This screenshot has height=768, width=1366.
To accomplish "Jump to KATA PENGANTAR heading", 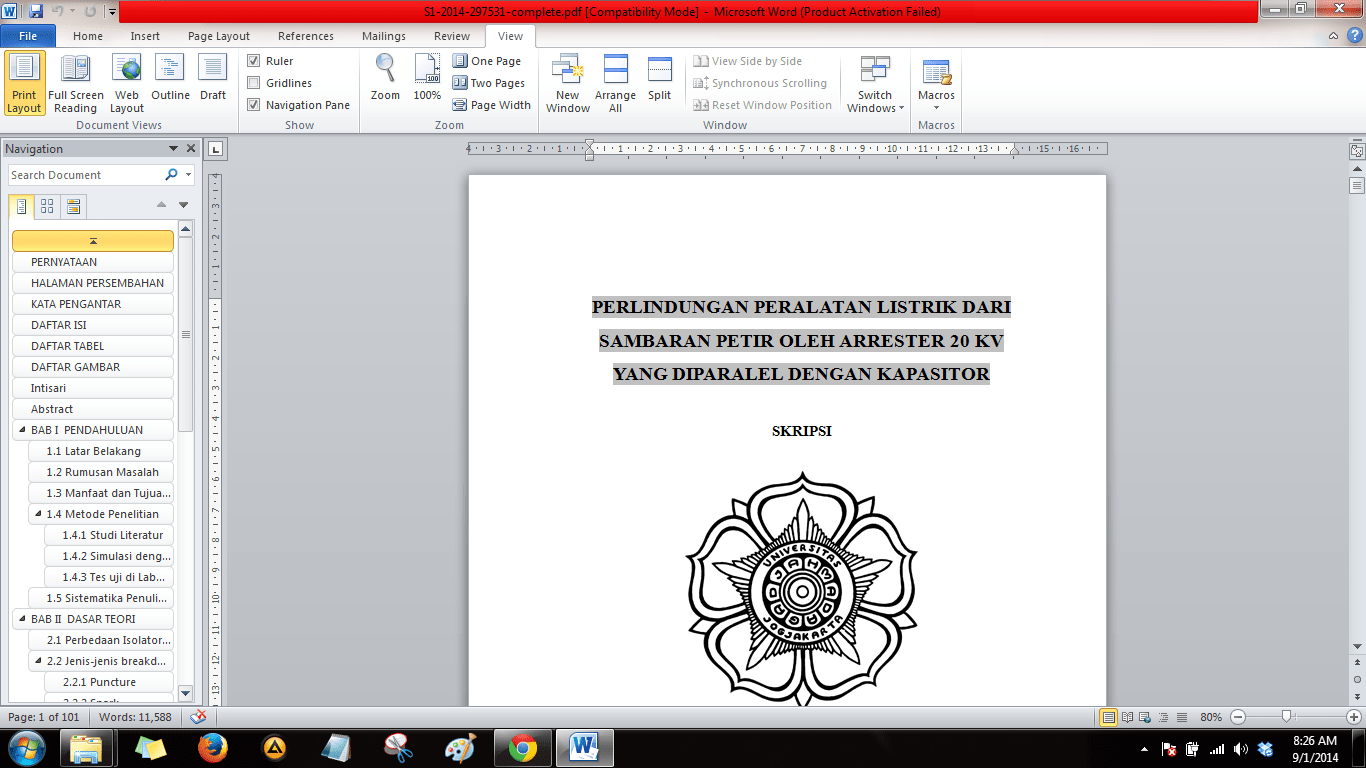I will 93,304.
